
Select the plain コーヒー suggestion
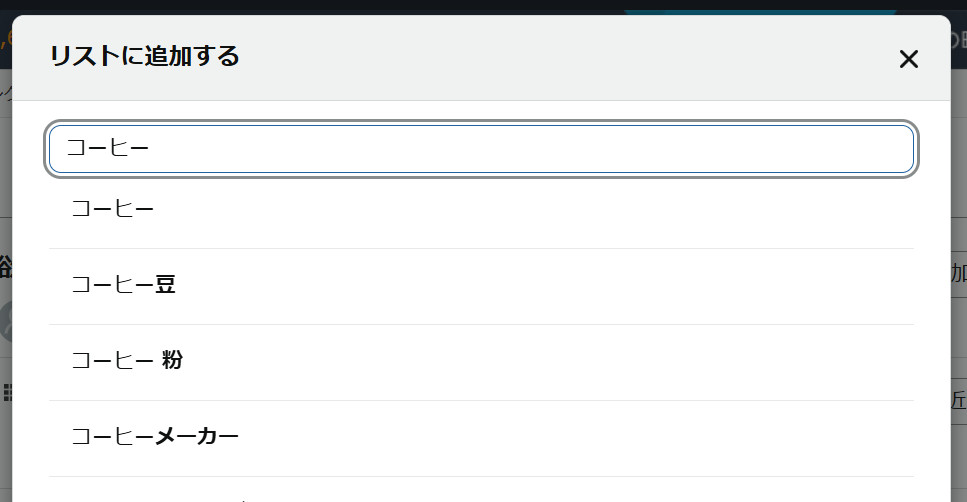(480, 210)
